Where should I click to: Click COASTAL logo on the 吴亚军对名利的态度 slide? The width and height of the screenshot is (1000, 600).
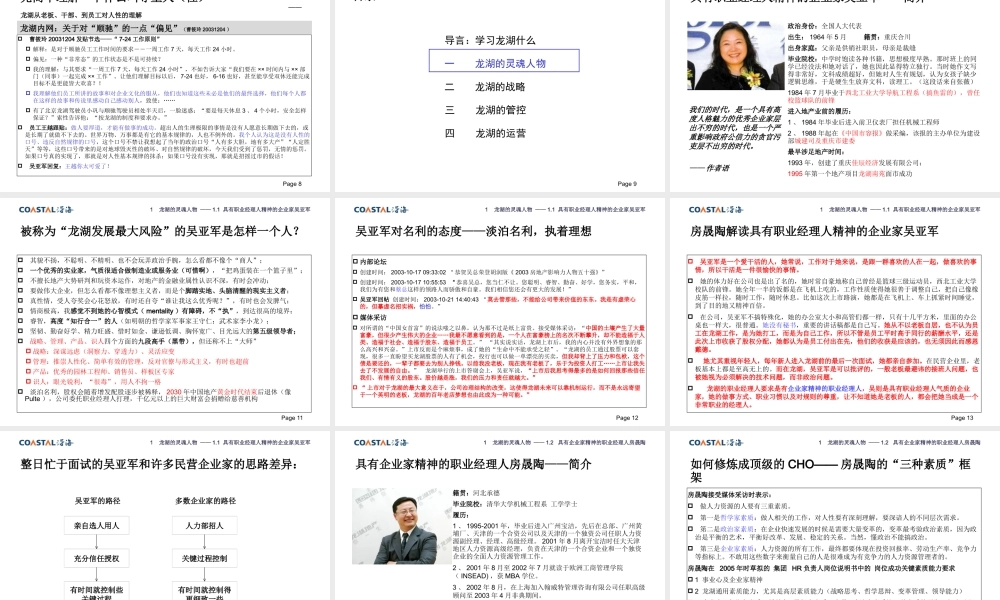(381, 209)
